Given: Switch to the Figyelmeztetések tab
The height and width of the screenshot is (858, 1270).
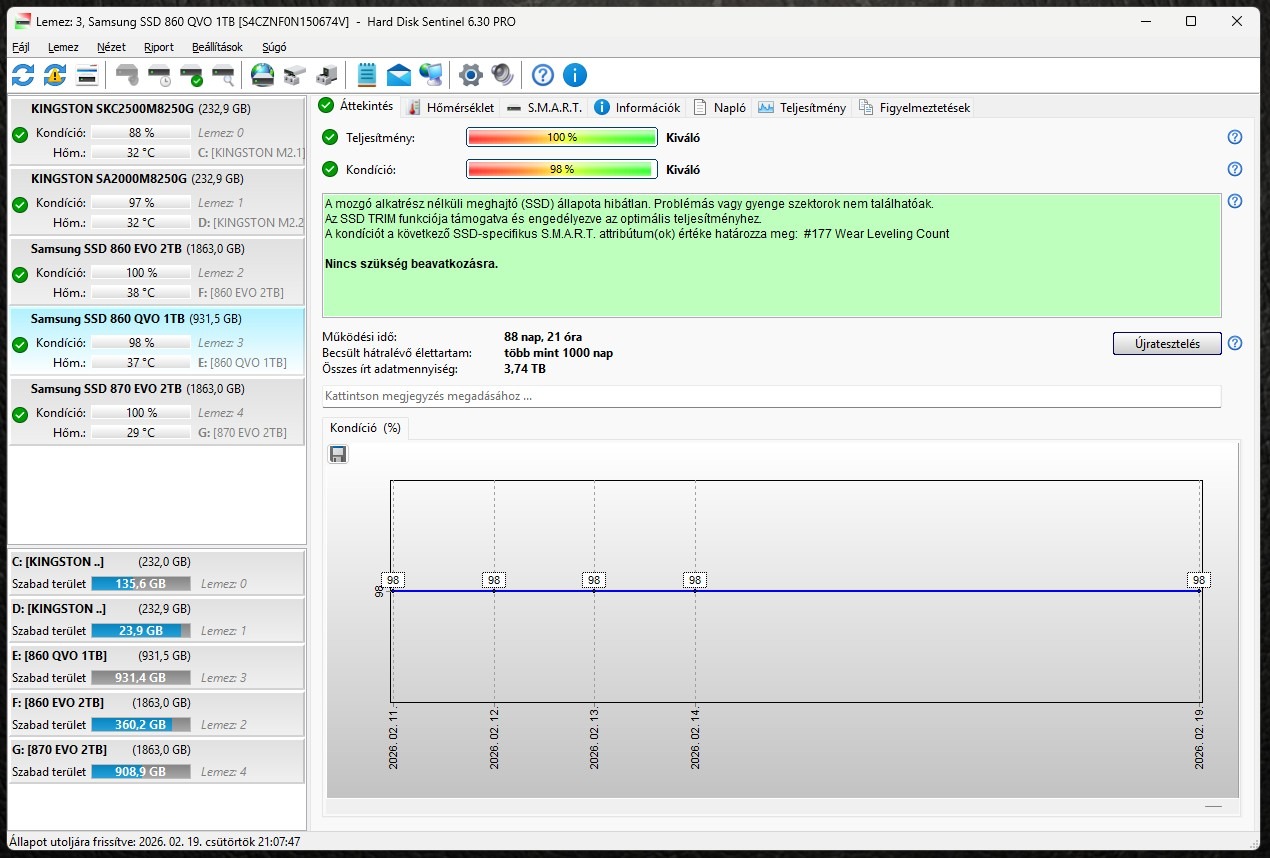Looking at the screenshot, I should (914, 107).
